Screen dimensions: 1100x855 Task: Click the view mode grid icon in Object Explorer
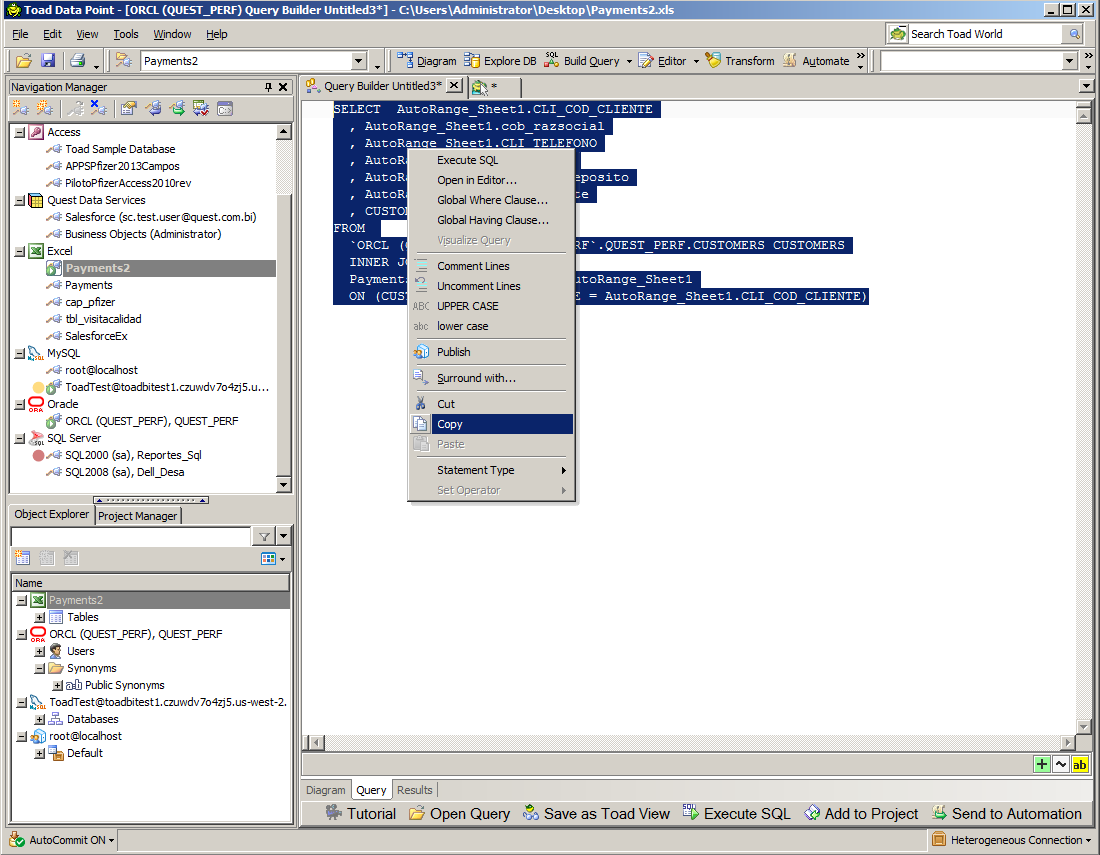tap(268, 558)
